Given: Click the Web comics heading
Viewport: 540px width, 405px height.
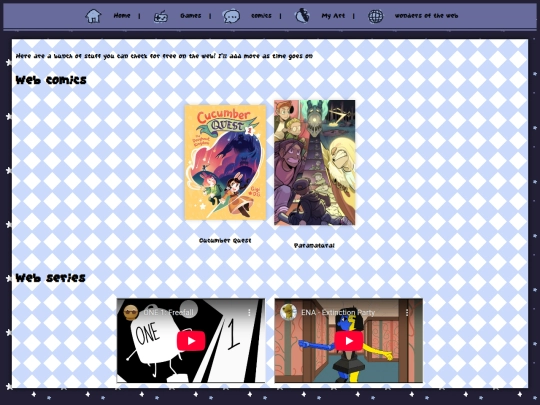Looking at the screenshot, I should [x=51, y=80].
